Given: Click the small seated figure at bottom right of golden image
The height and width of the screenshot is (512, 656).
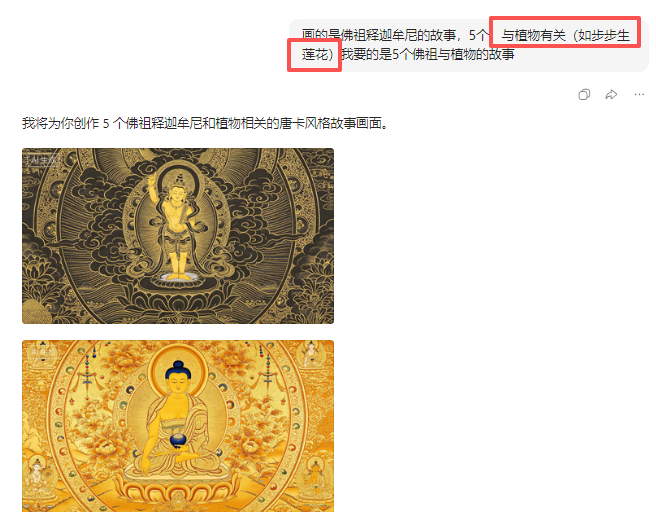Looking at the screenshot, I should click(x=314, y=474).
